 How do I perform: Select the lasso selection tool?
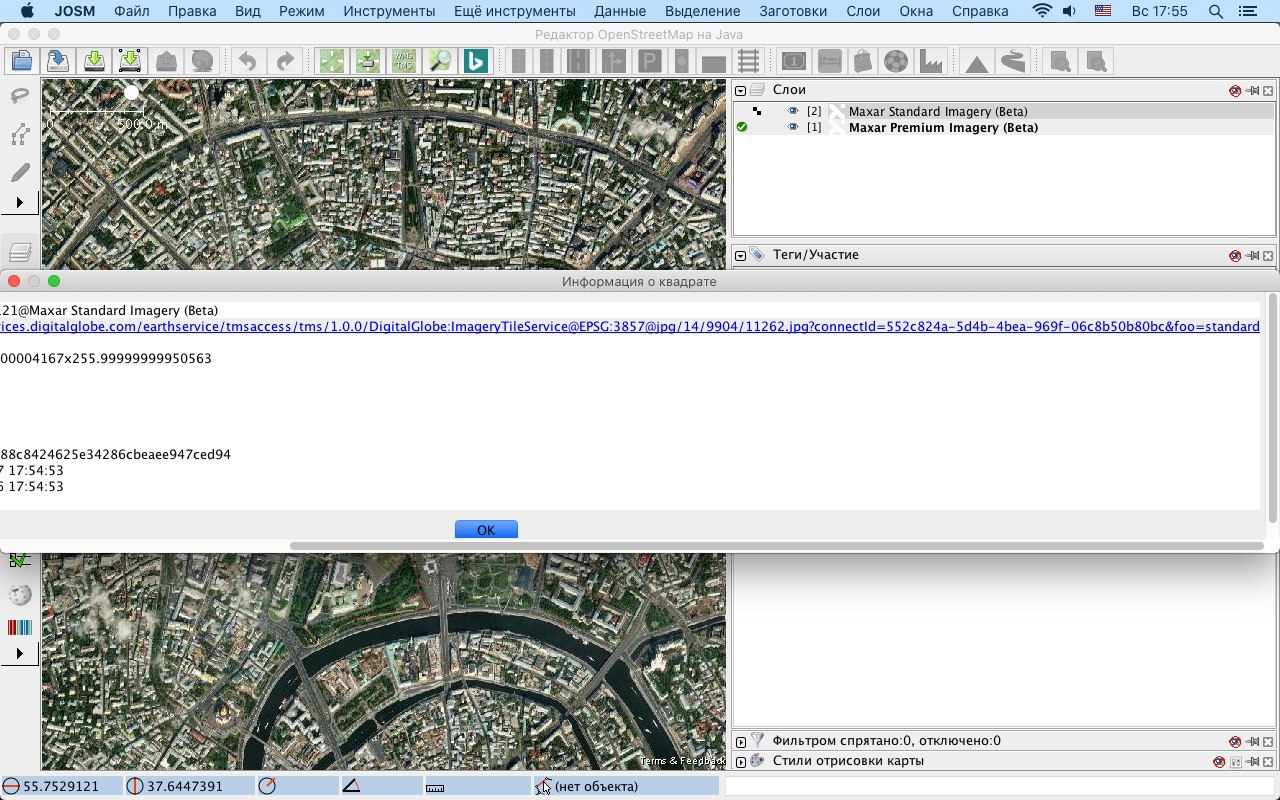(x=20, y=96)
